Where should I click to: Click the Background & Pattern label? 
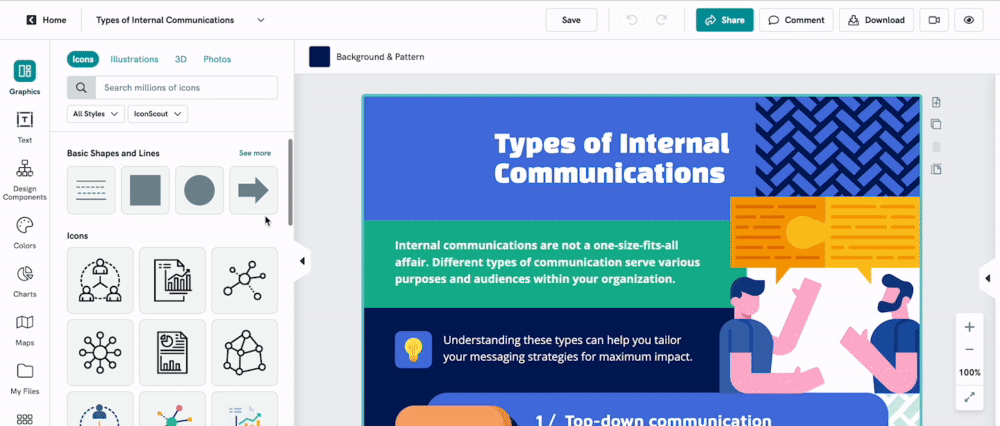[x=380, y=57]
